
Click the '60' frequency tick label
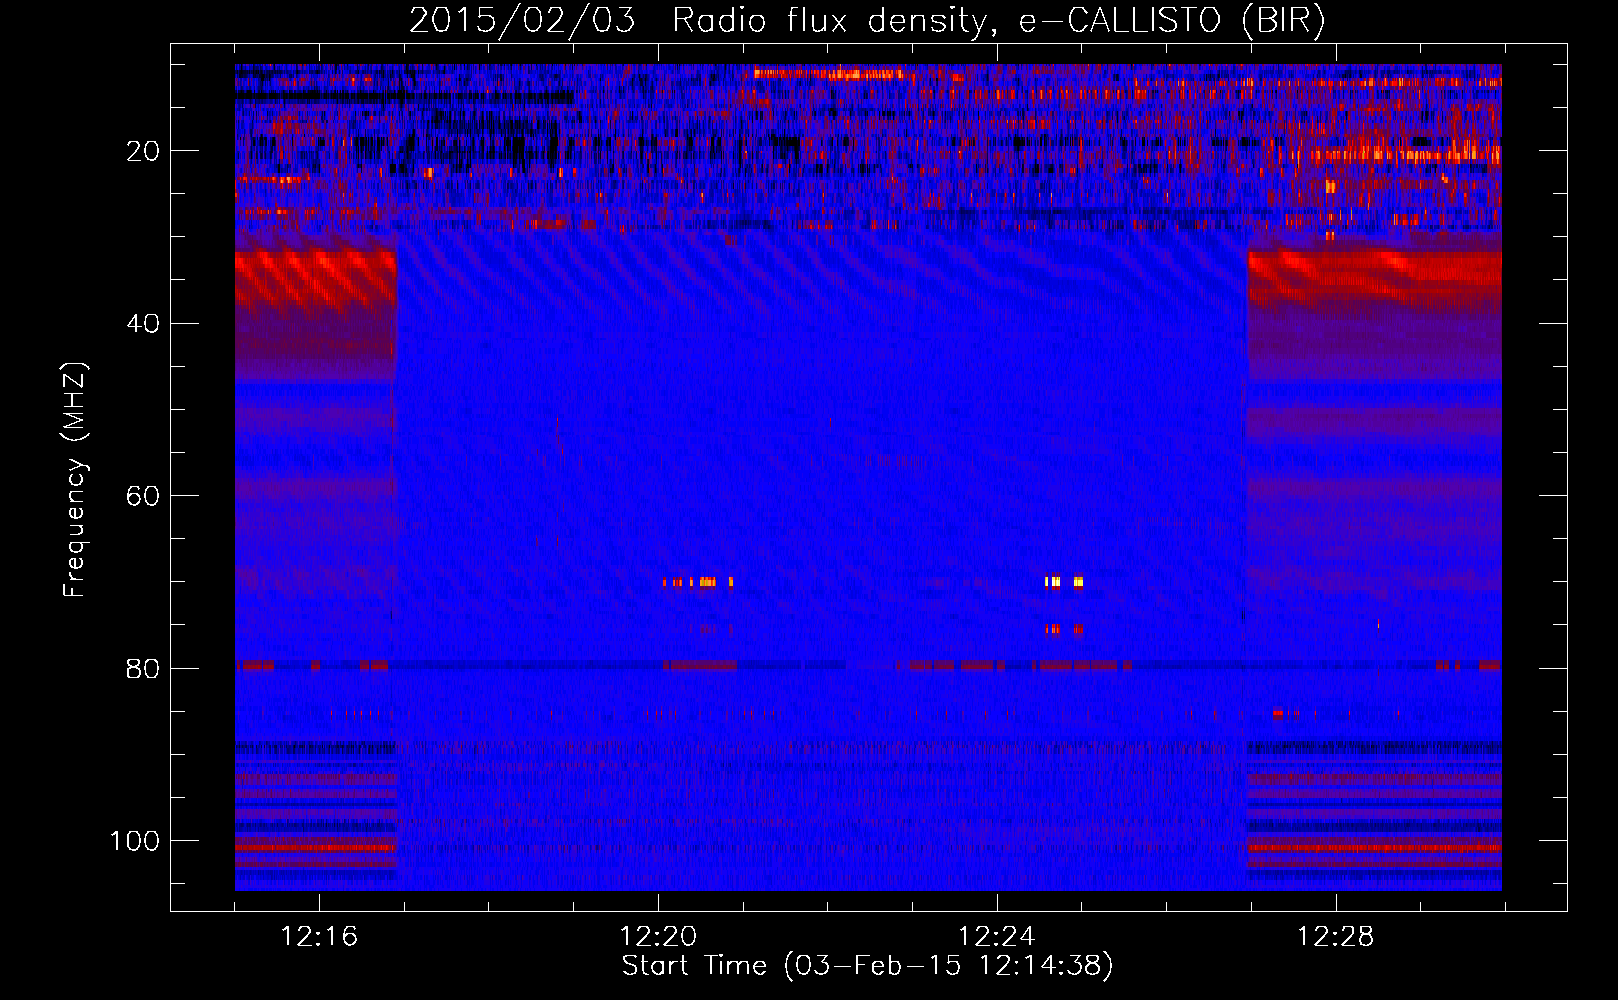(143, 496)
